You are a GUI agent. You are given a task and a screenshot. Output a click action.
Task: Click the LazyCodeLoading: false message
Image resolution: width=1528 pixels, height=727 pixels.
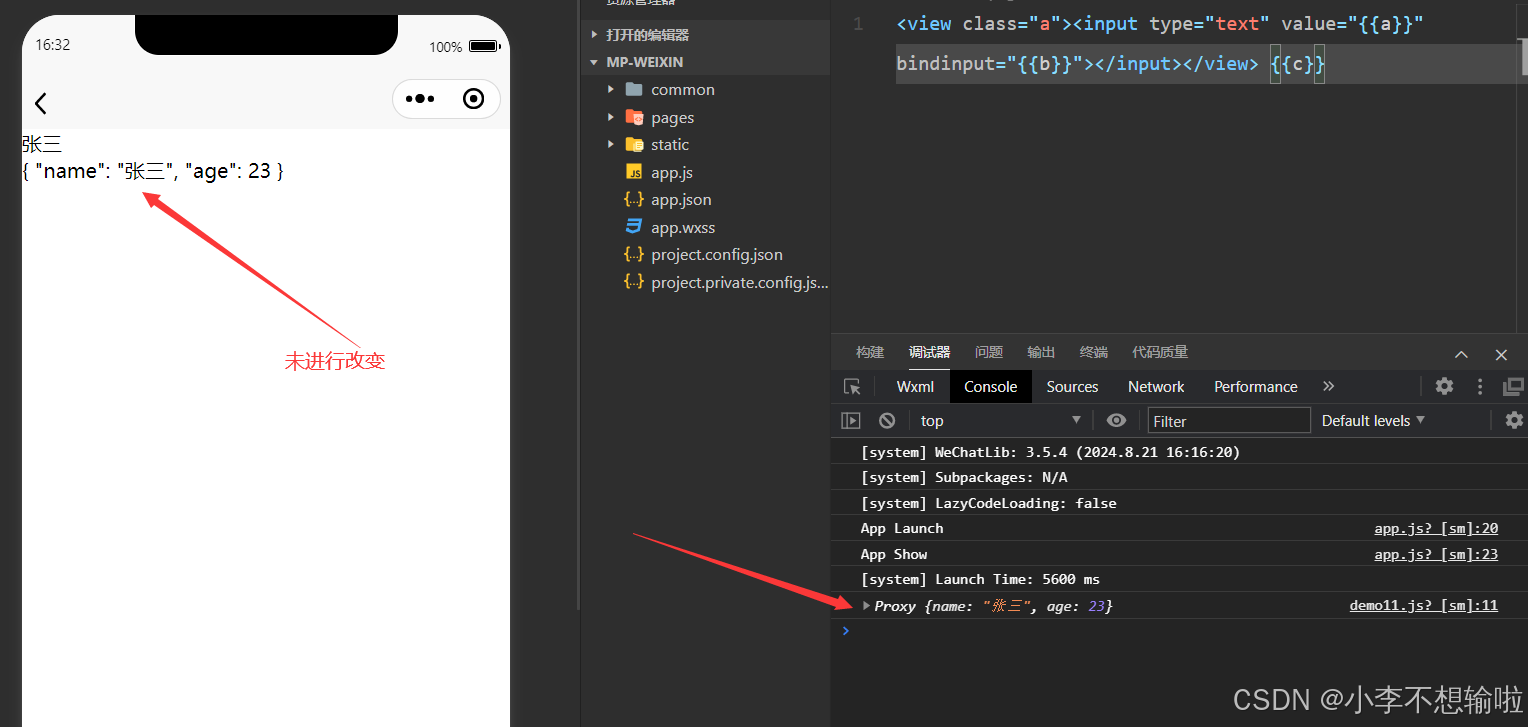(x=989, y=503)
